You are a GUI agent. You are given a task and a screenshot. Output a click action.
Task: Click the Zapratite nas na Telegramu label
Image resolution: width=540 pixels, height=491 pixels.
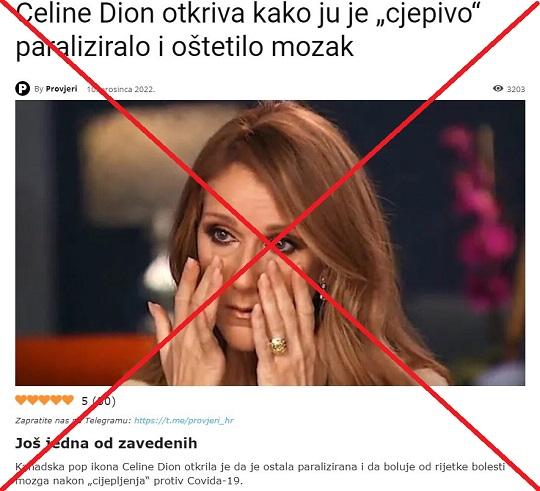click(73, 420)
